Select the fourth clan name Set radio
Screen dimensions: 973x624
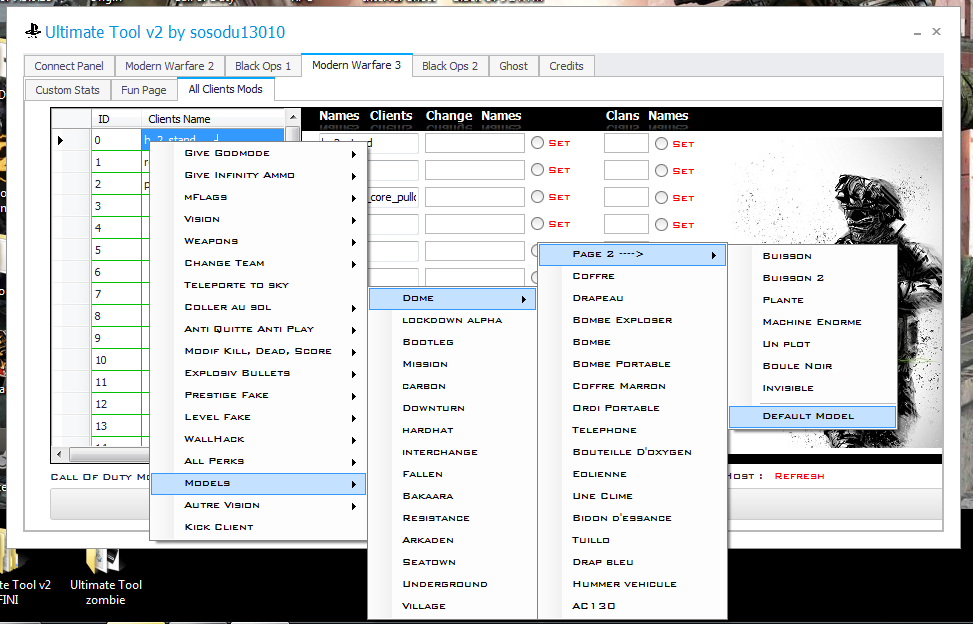[661, 225]
